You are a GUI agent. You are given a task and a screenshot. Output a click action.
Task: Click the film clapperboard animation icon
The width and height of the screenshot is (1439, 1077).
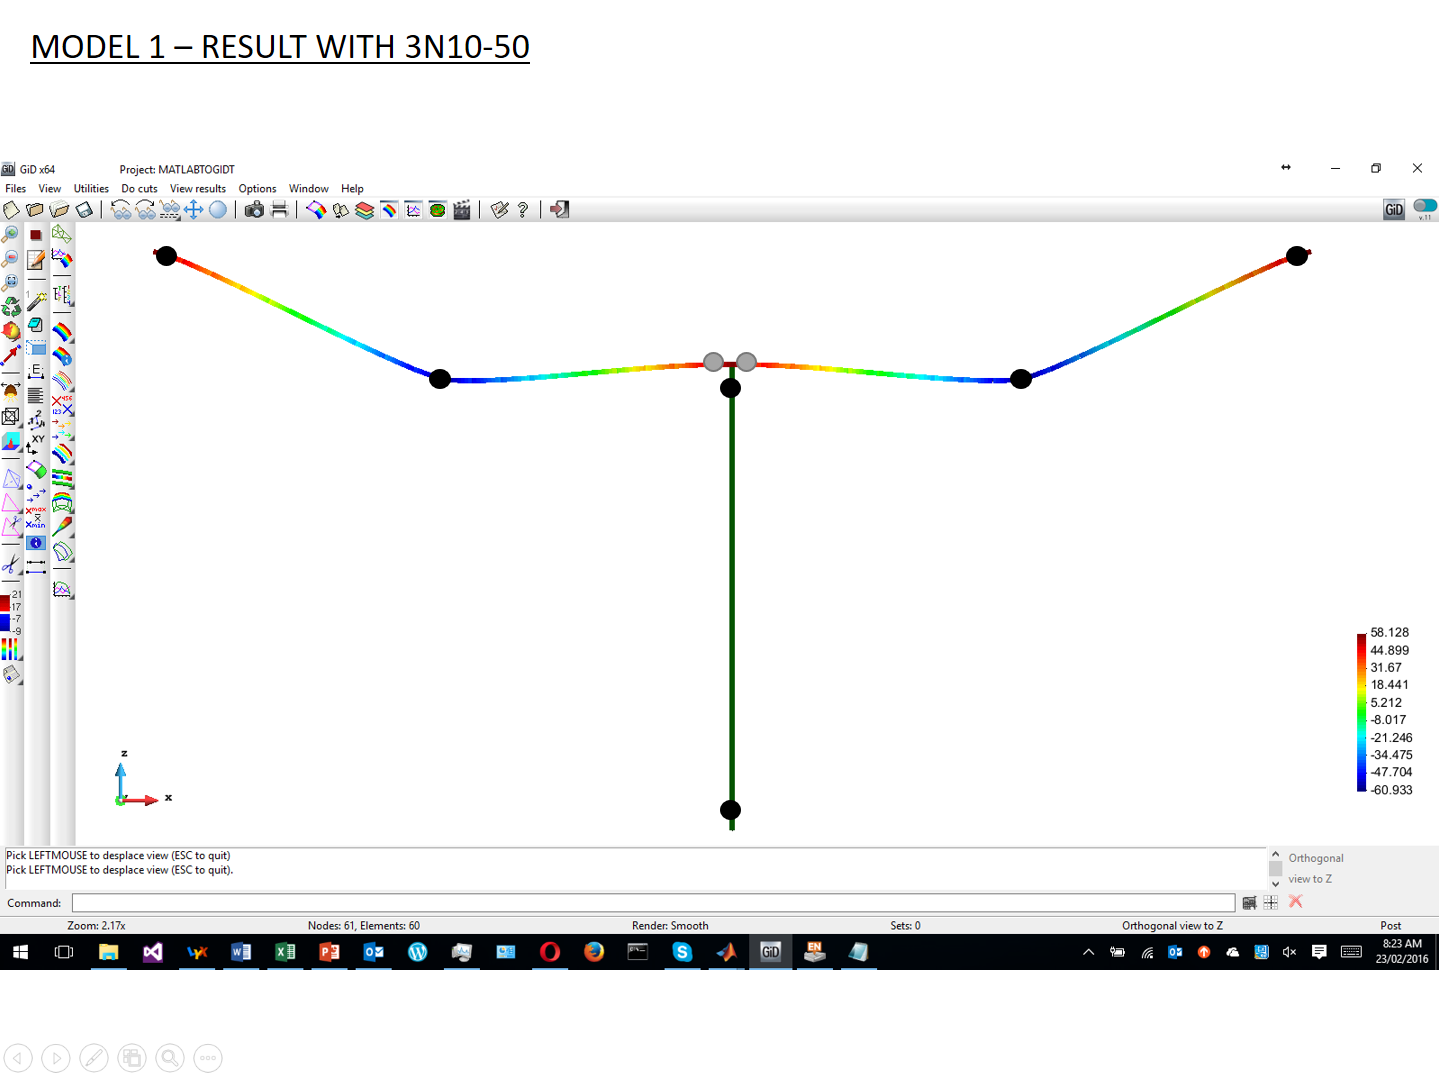[x=462, y=209]
